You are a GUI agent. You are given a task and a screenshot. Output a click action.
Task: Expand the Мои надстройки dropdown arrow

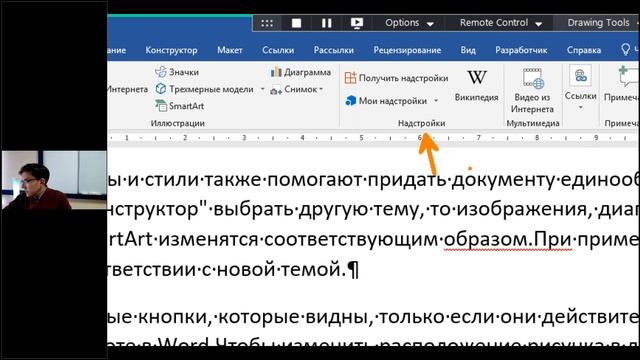[436, 100]
